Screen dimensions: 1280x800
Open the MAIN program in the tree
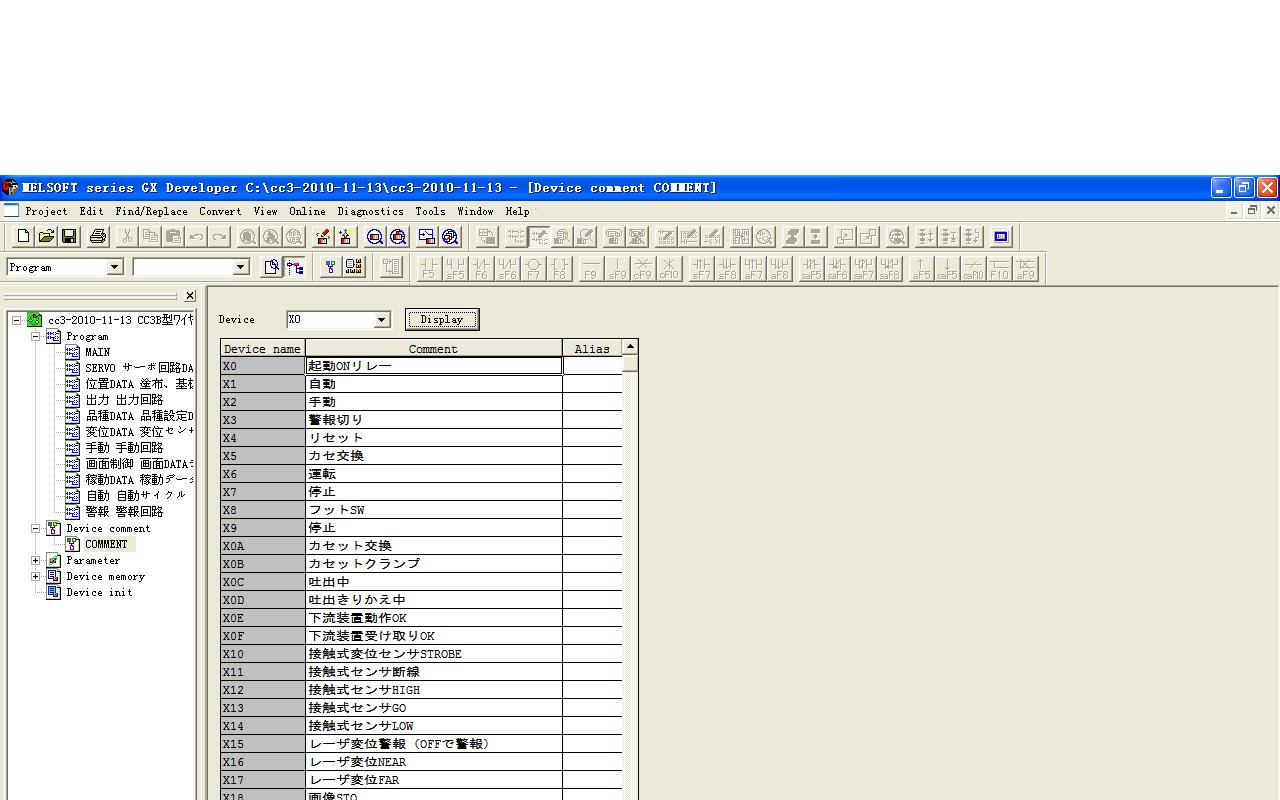97,352
